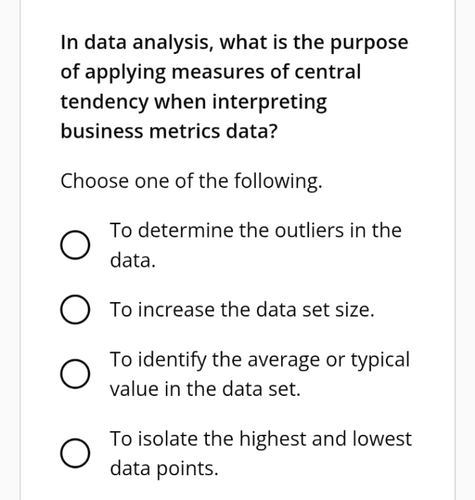
Task: Click the "data." line under the first option
Action: click(x=133, y=260)
